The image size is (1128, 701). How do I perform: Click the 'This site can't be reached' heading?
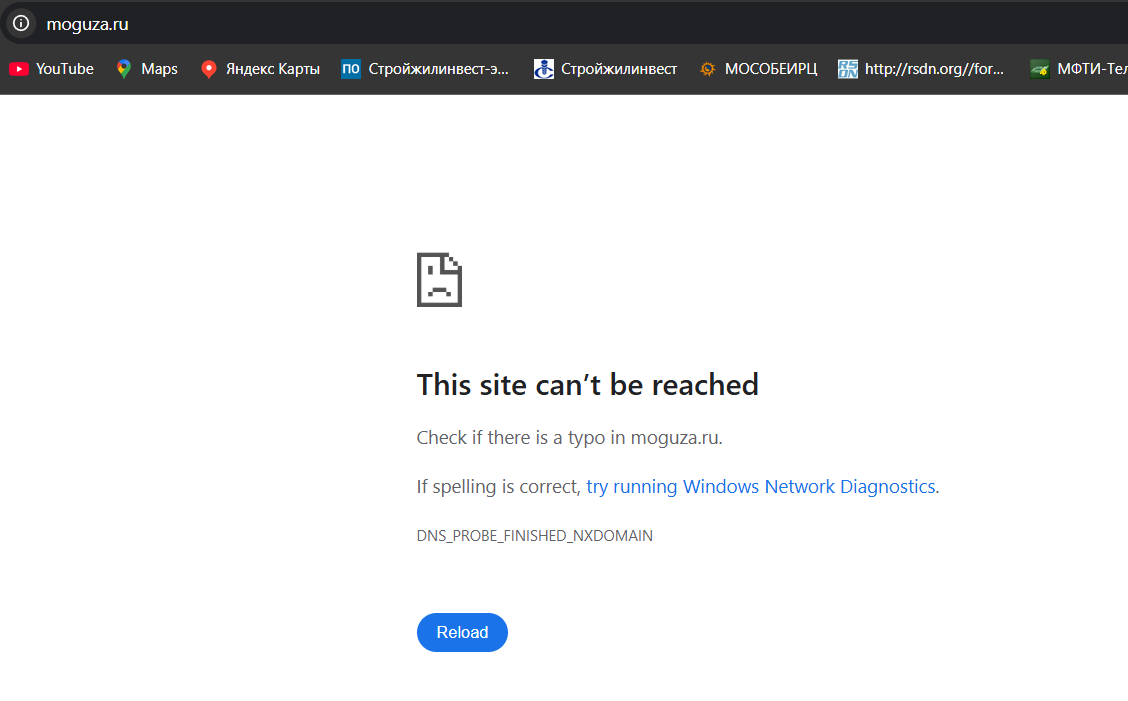coord(587,385)
